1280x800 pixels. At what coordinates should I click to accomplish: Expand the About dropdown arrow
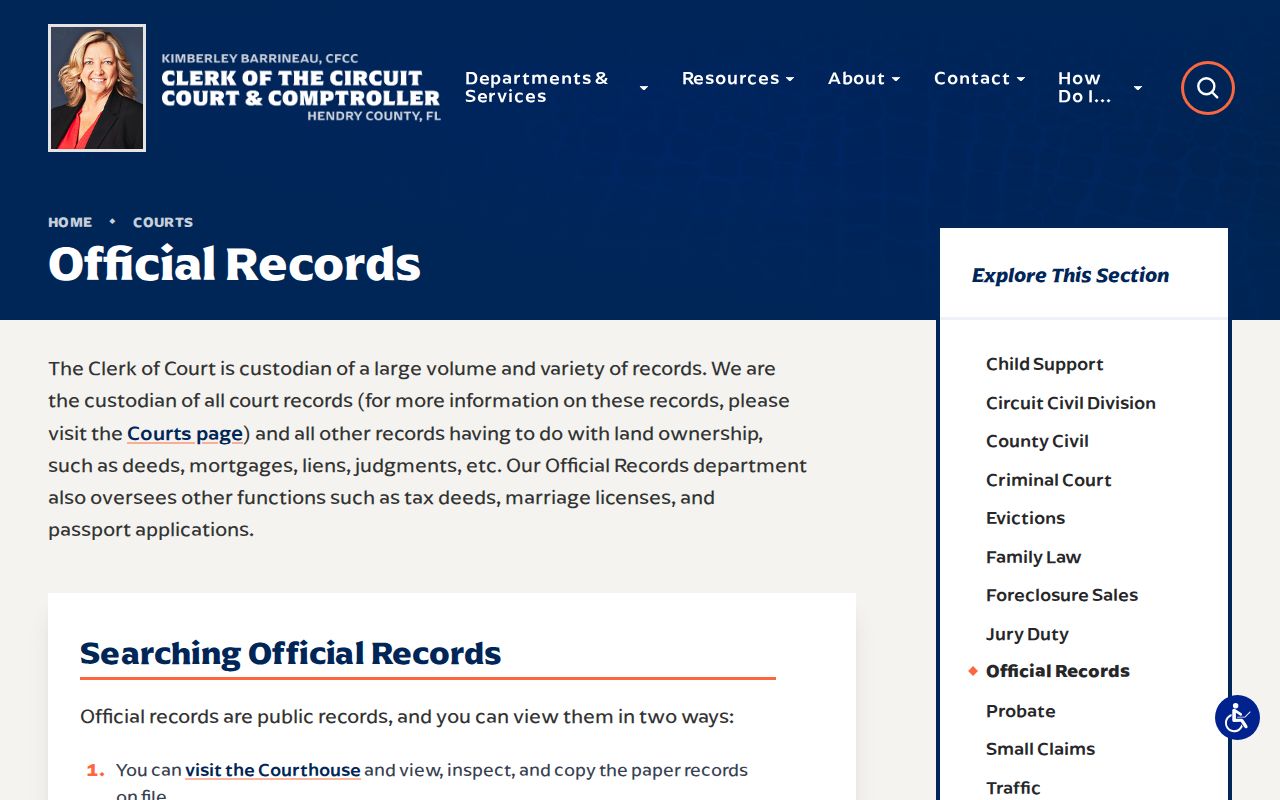pyautogui.click(x=896, y=79)
